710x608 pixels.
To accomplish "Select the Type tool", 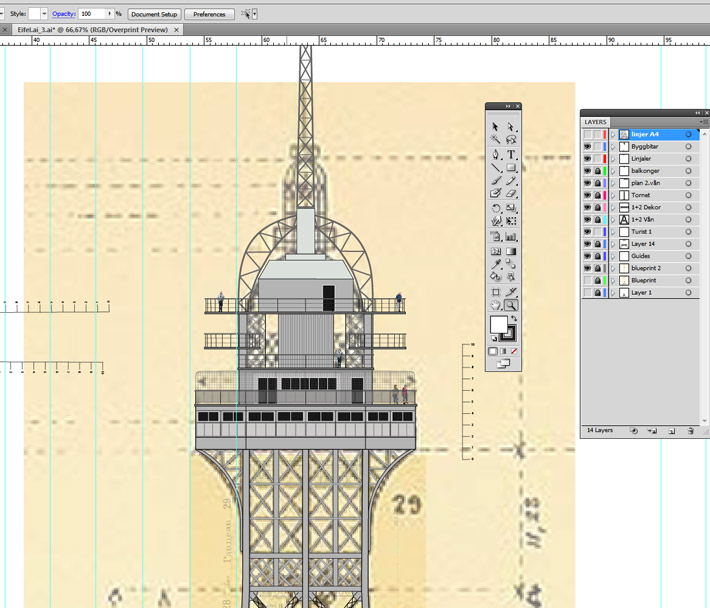I will tap(511, 155).
